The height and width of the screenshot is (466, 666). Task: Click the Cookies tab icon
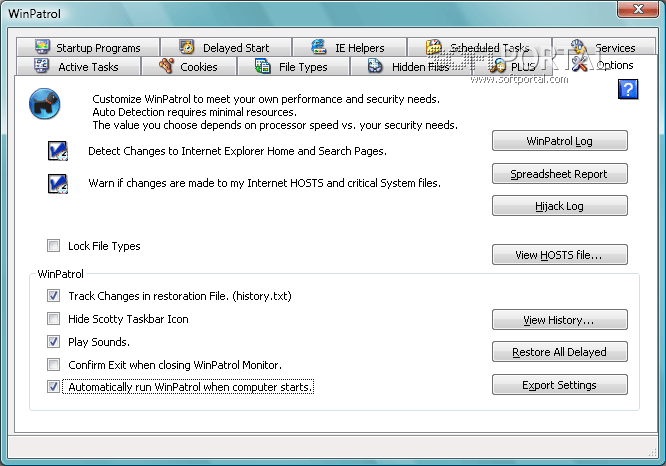pyautogui.click(x=166, y=65)
